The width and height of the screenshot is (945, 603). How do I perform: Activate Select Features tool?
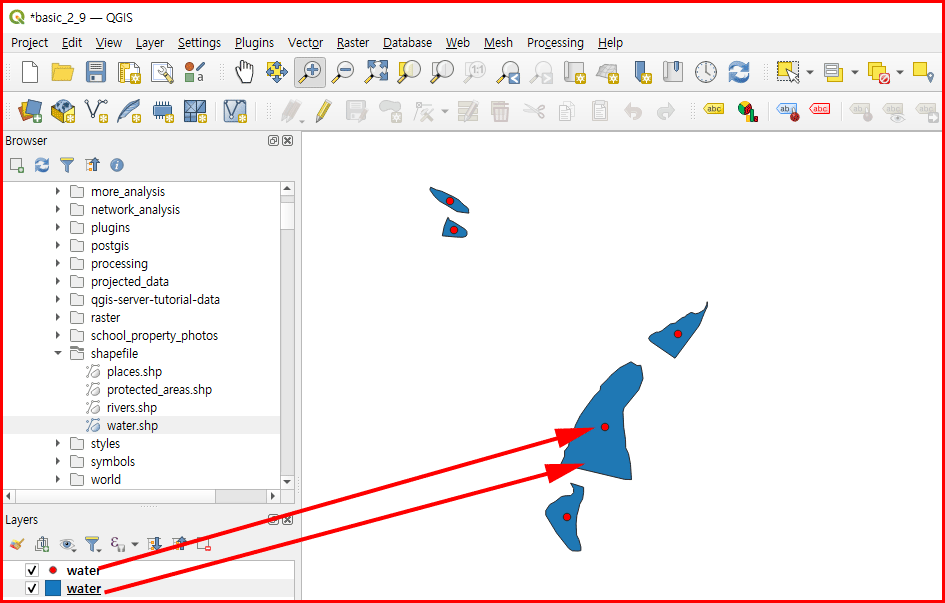tap(788, 72)
